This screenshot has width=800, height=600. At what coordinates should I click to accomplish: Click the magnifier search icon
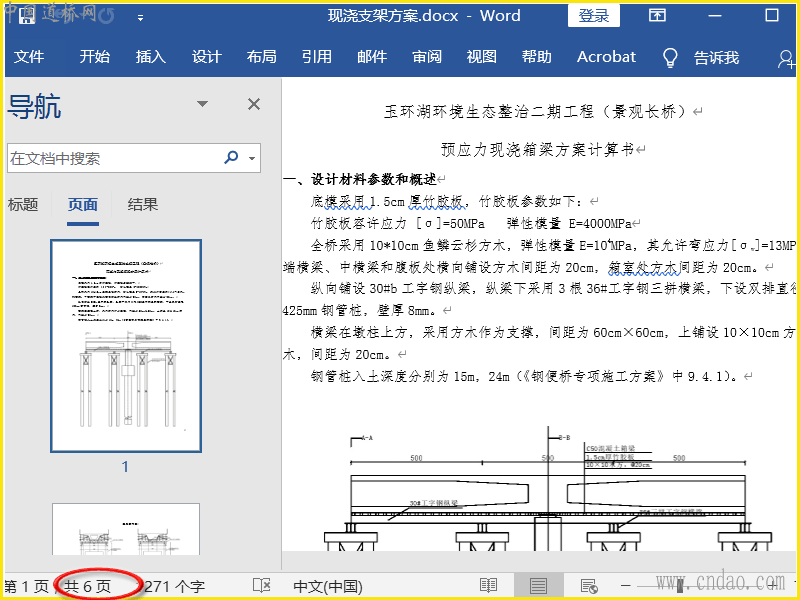(x=232, y=158)
